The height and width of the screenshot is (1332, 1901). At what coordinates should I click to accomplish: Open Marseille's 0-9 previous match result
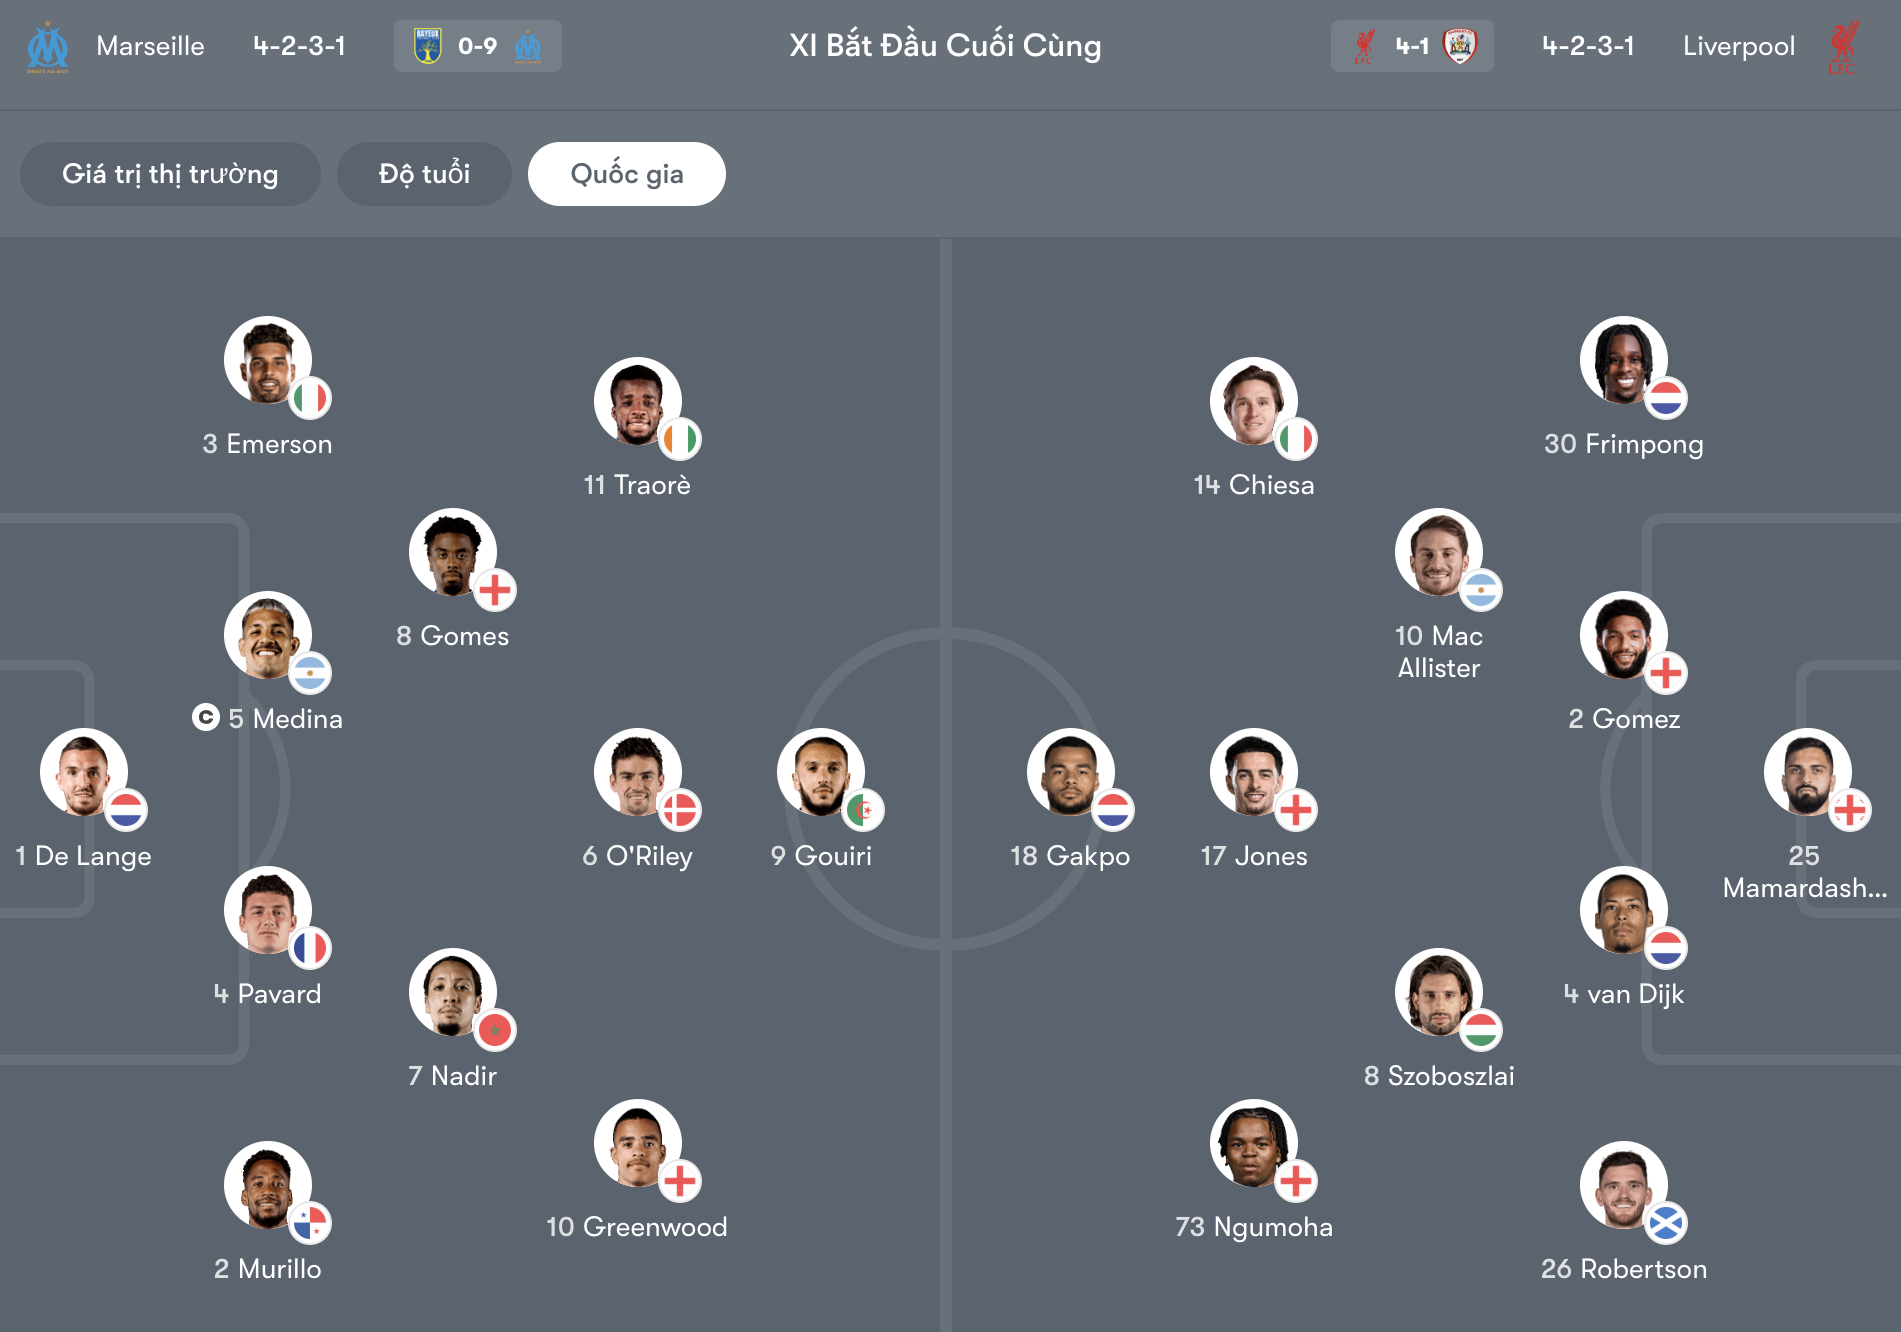point(477,47)
